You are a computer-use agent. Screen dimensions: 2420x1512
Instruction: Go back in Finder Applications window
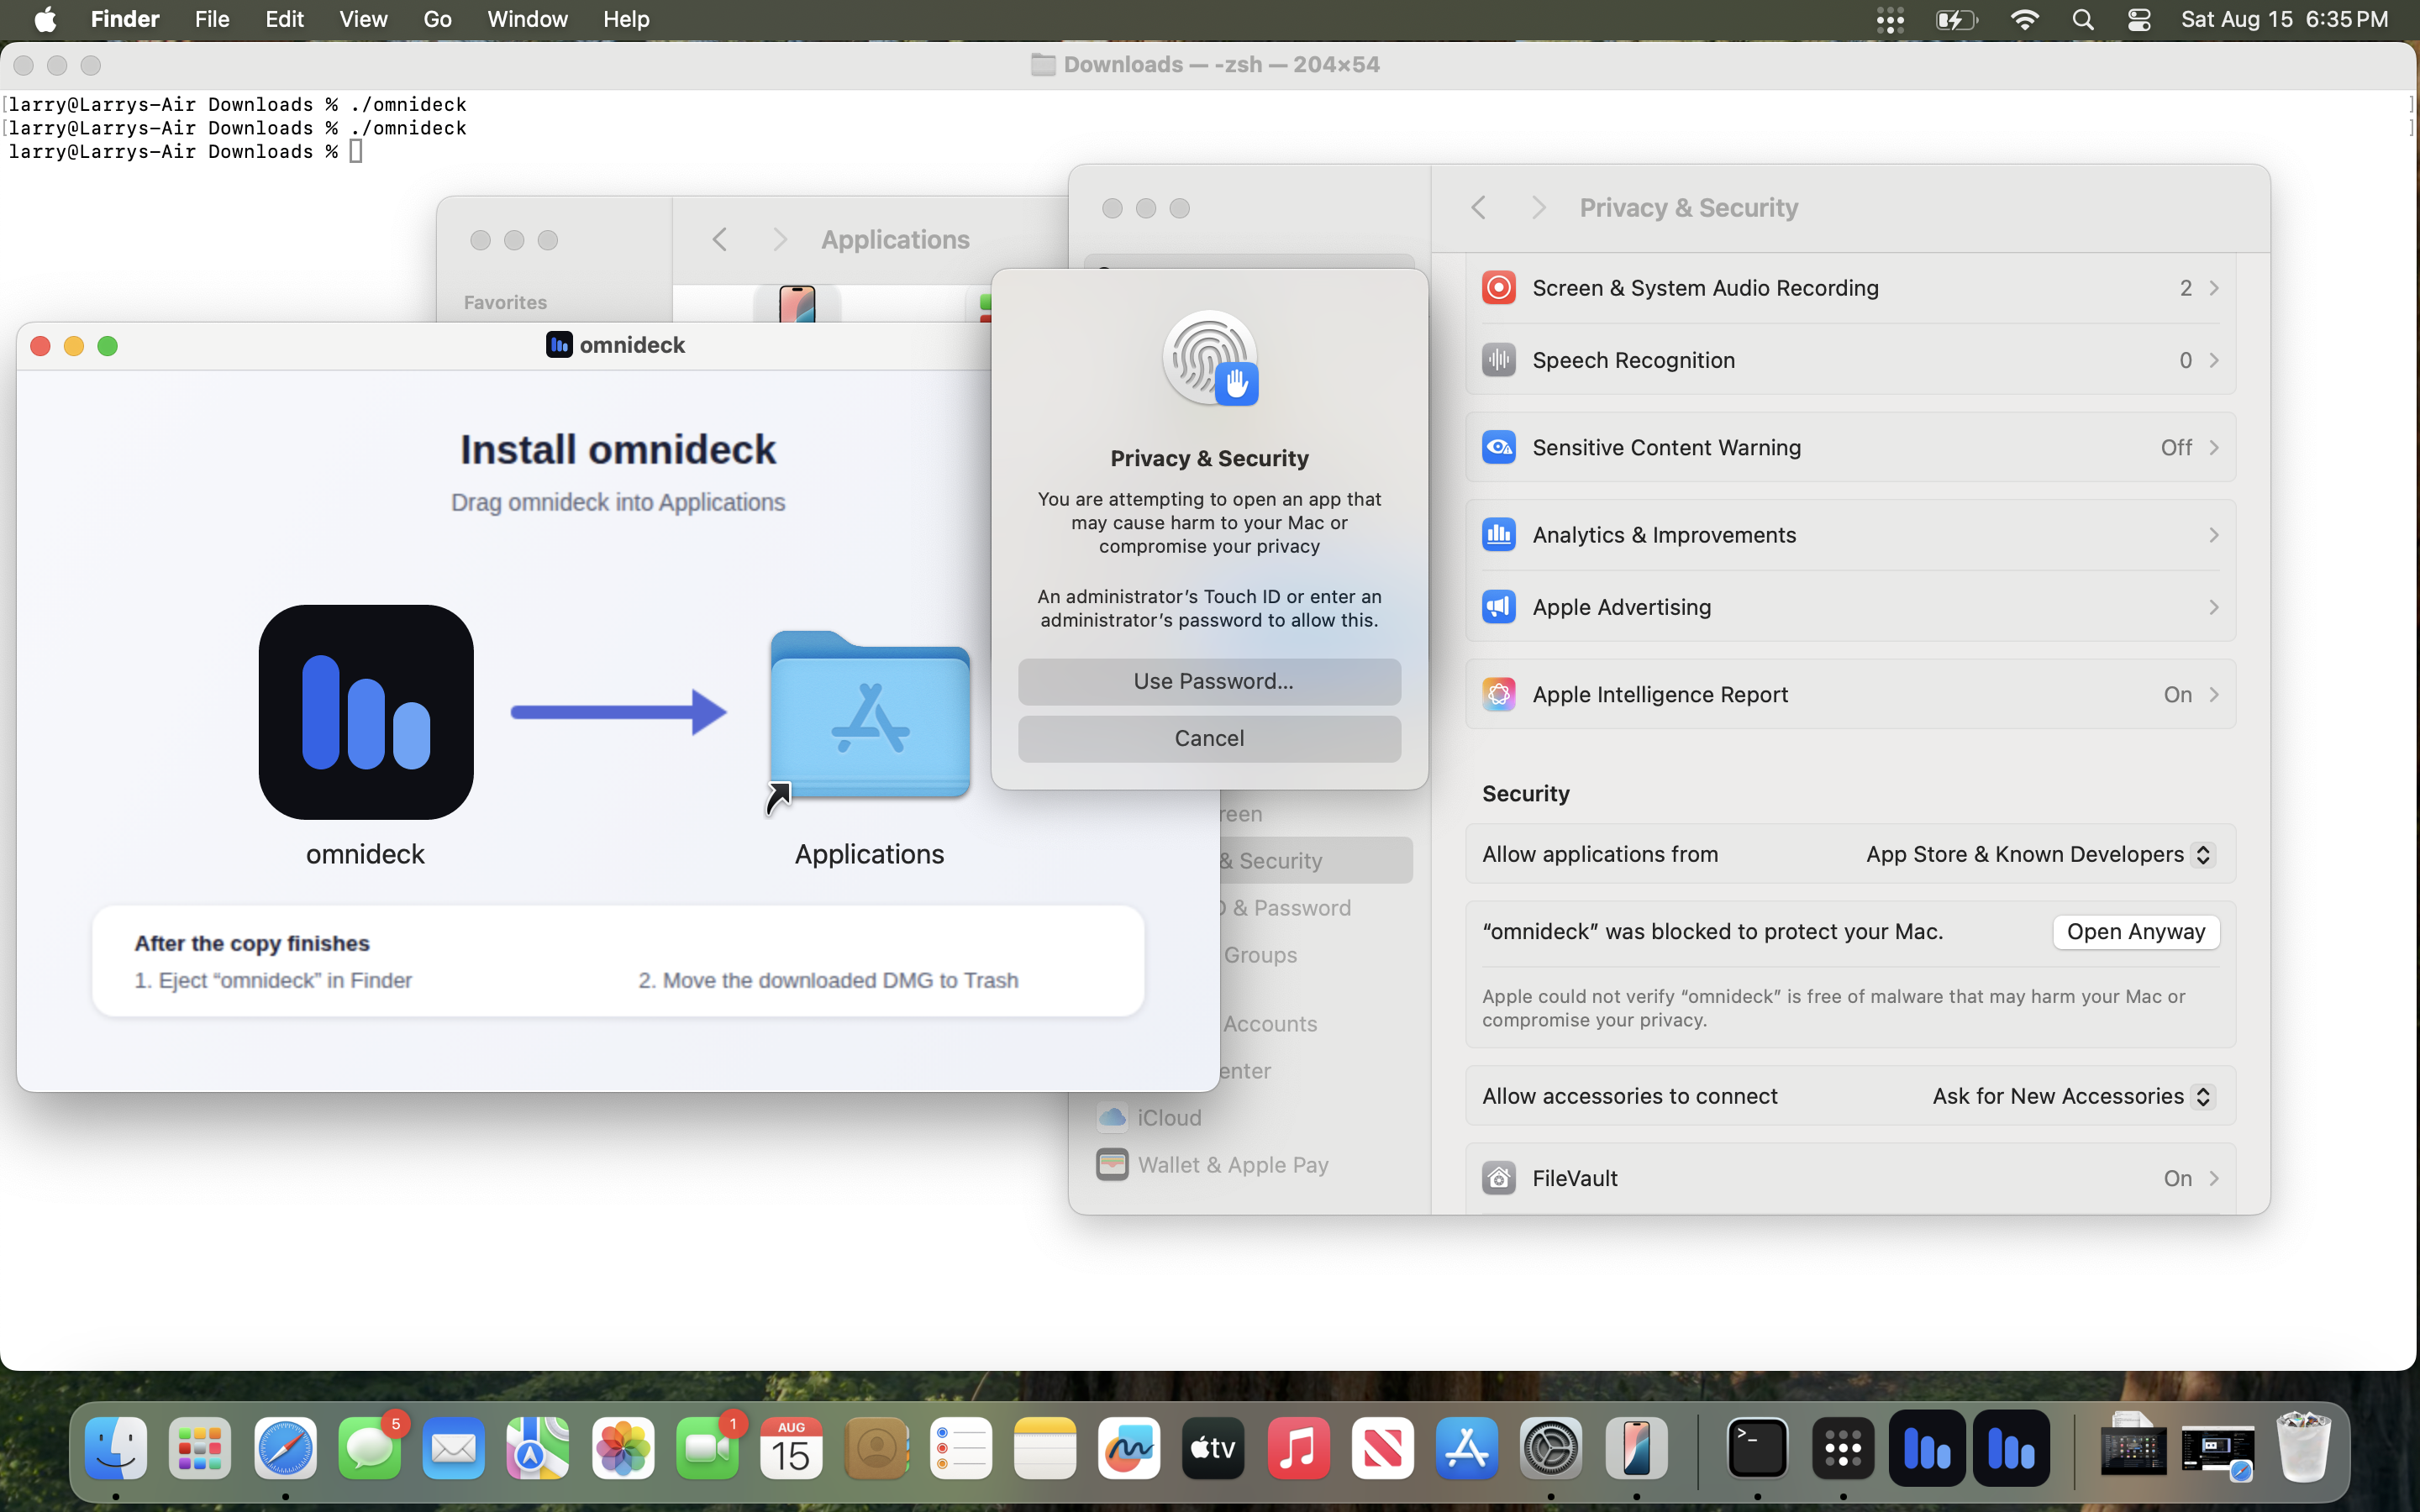click(x=719, y=239)
